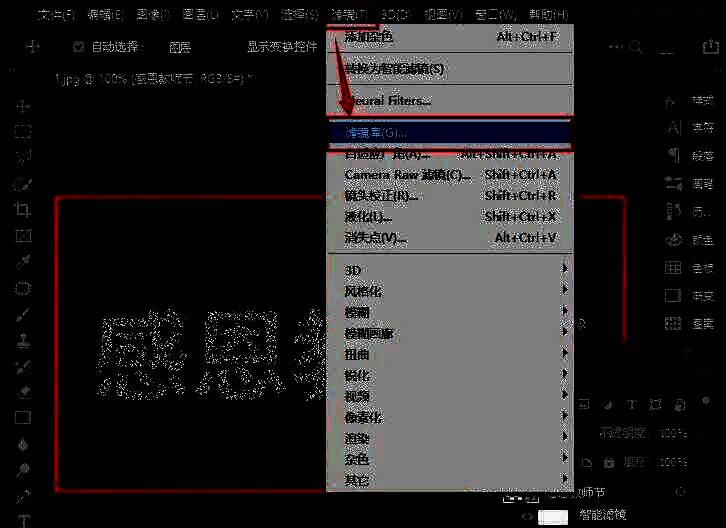Viewport: 726px width, 528px height.
Task: Open the Character (字符) panel
Action: (689, 127)
